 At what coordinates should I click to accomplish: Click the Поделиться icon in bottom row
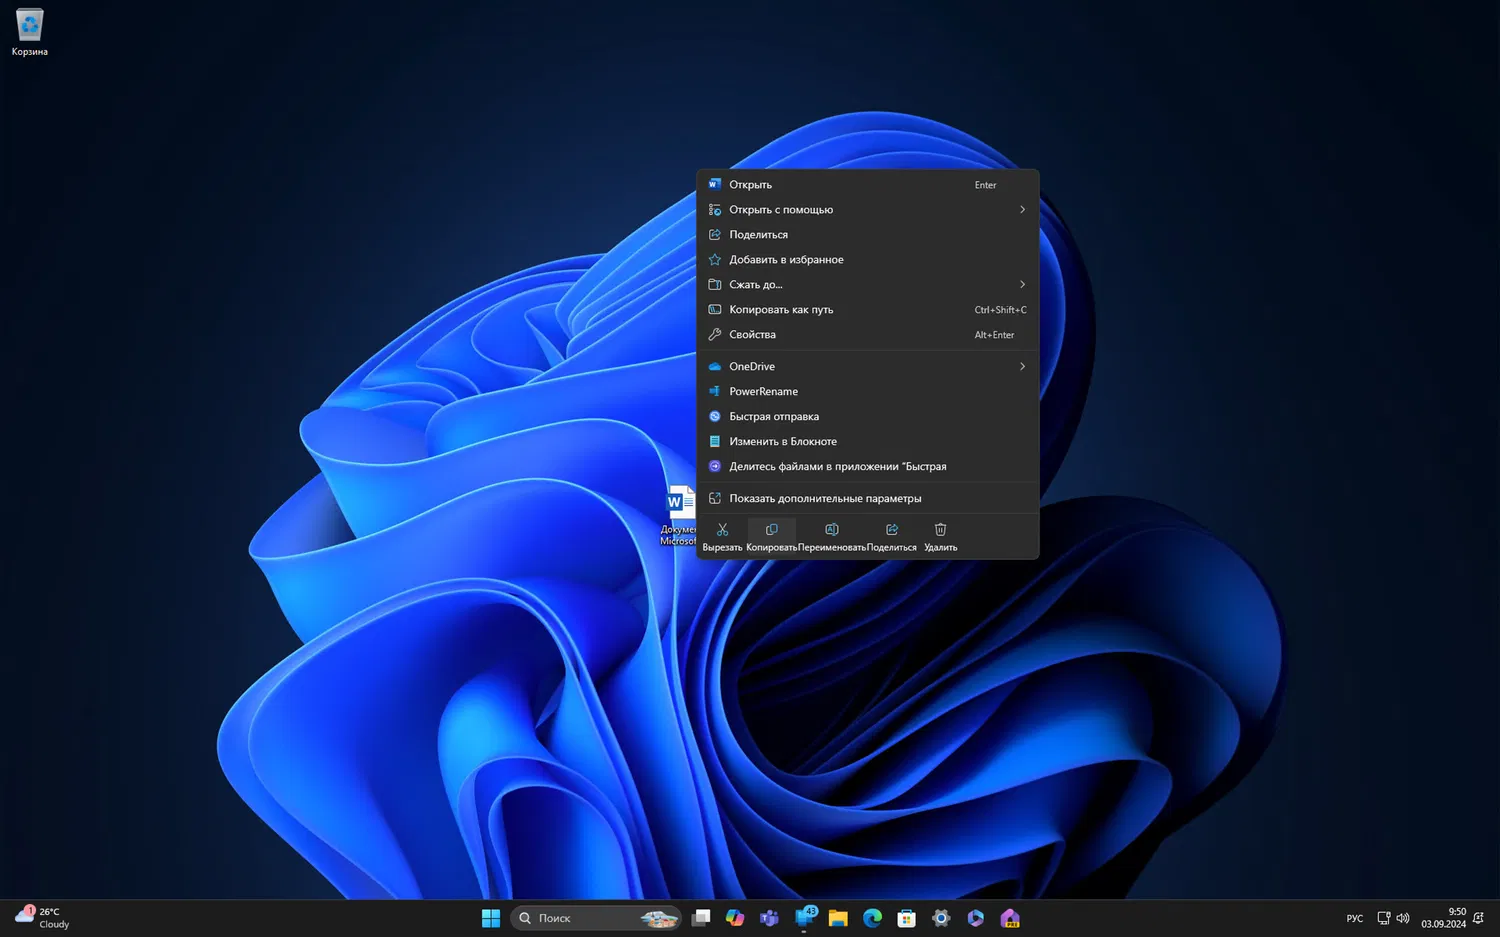point(891,530)
